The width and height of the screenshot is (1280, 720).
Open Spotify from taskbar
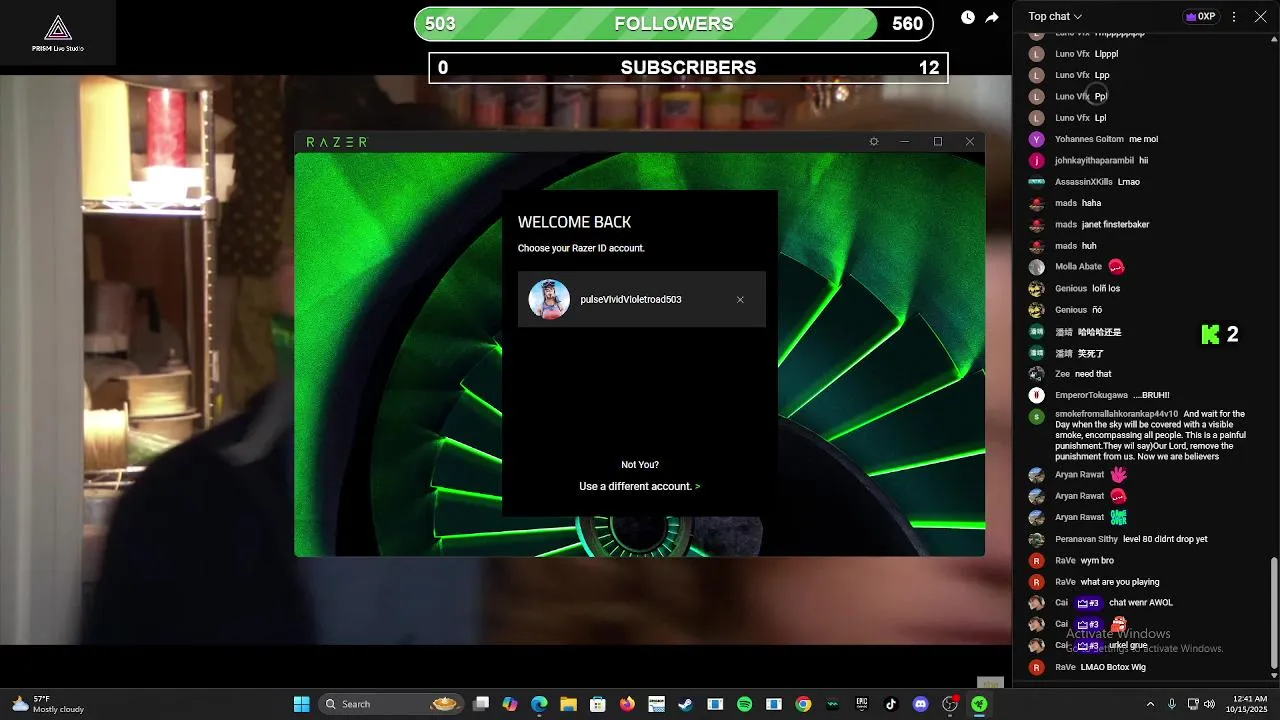(x=744, y=704)
